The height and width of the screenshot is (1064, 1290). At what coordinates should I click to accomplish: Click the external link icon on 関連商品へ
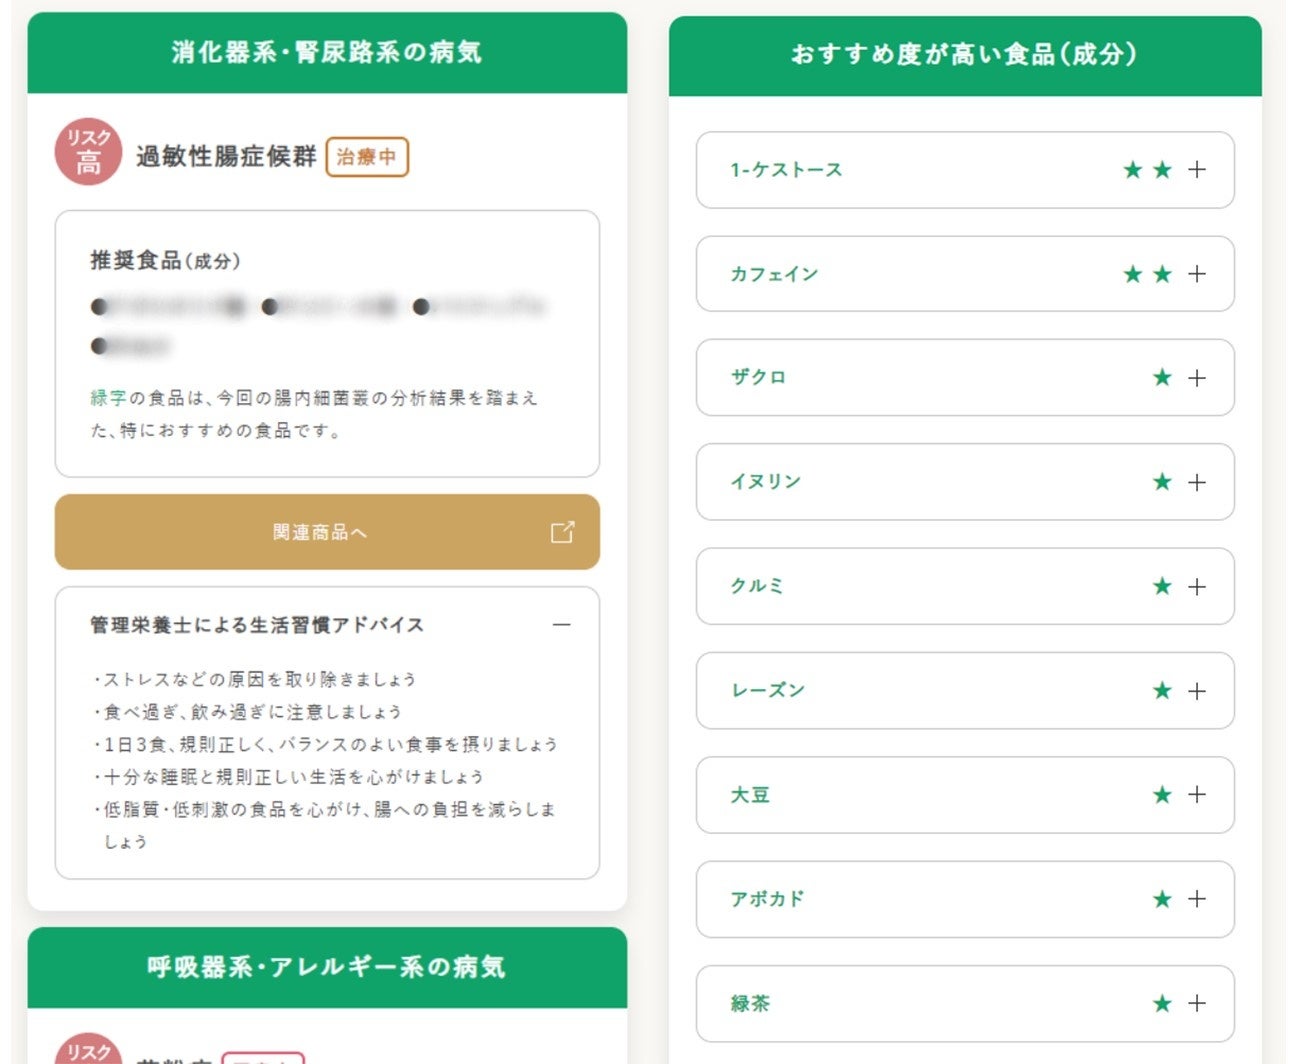562,532
